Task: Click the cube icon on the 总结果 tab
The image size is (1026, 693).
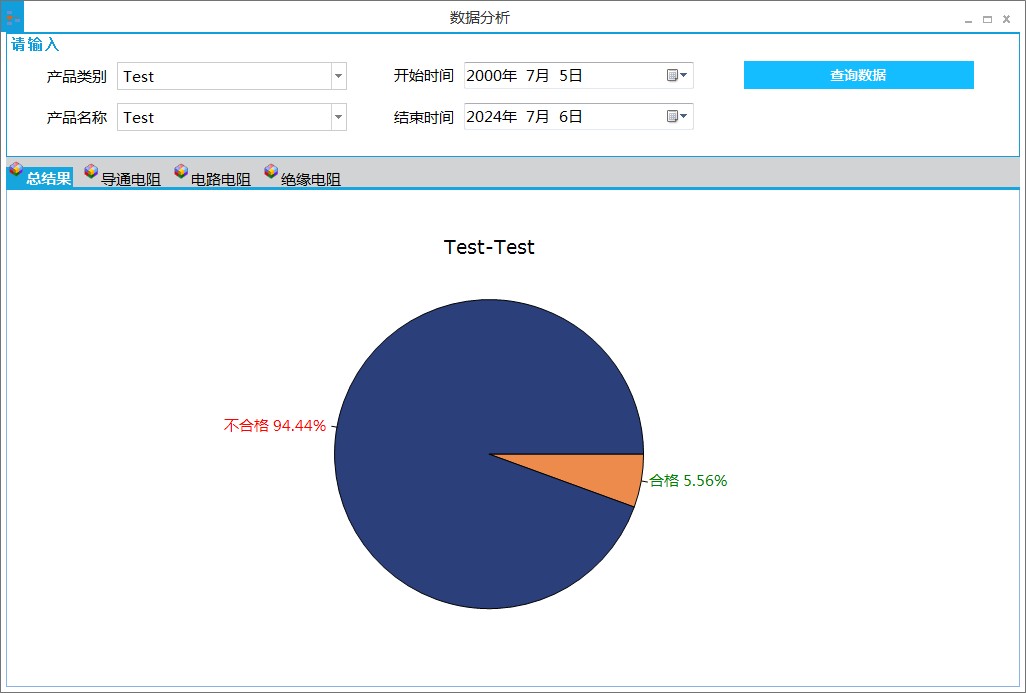Action: tap(15, 171)
